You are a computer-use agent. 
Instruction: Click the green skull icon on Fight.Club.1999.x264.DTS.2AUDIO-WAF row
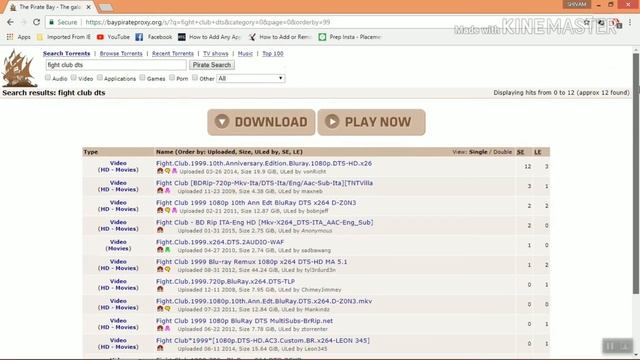pos(167,250)
